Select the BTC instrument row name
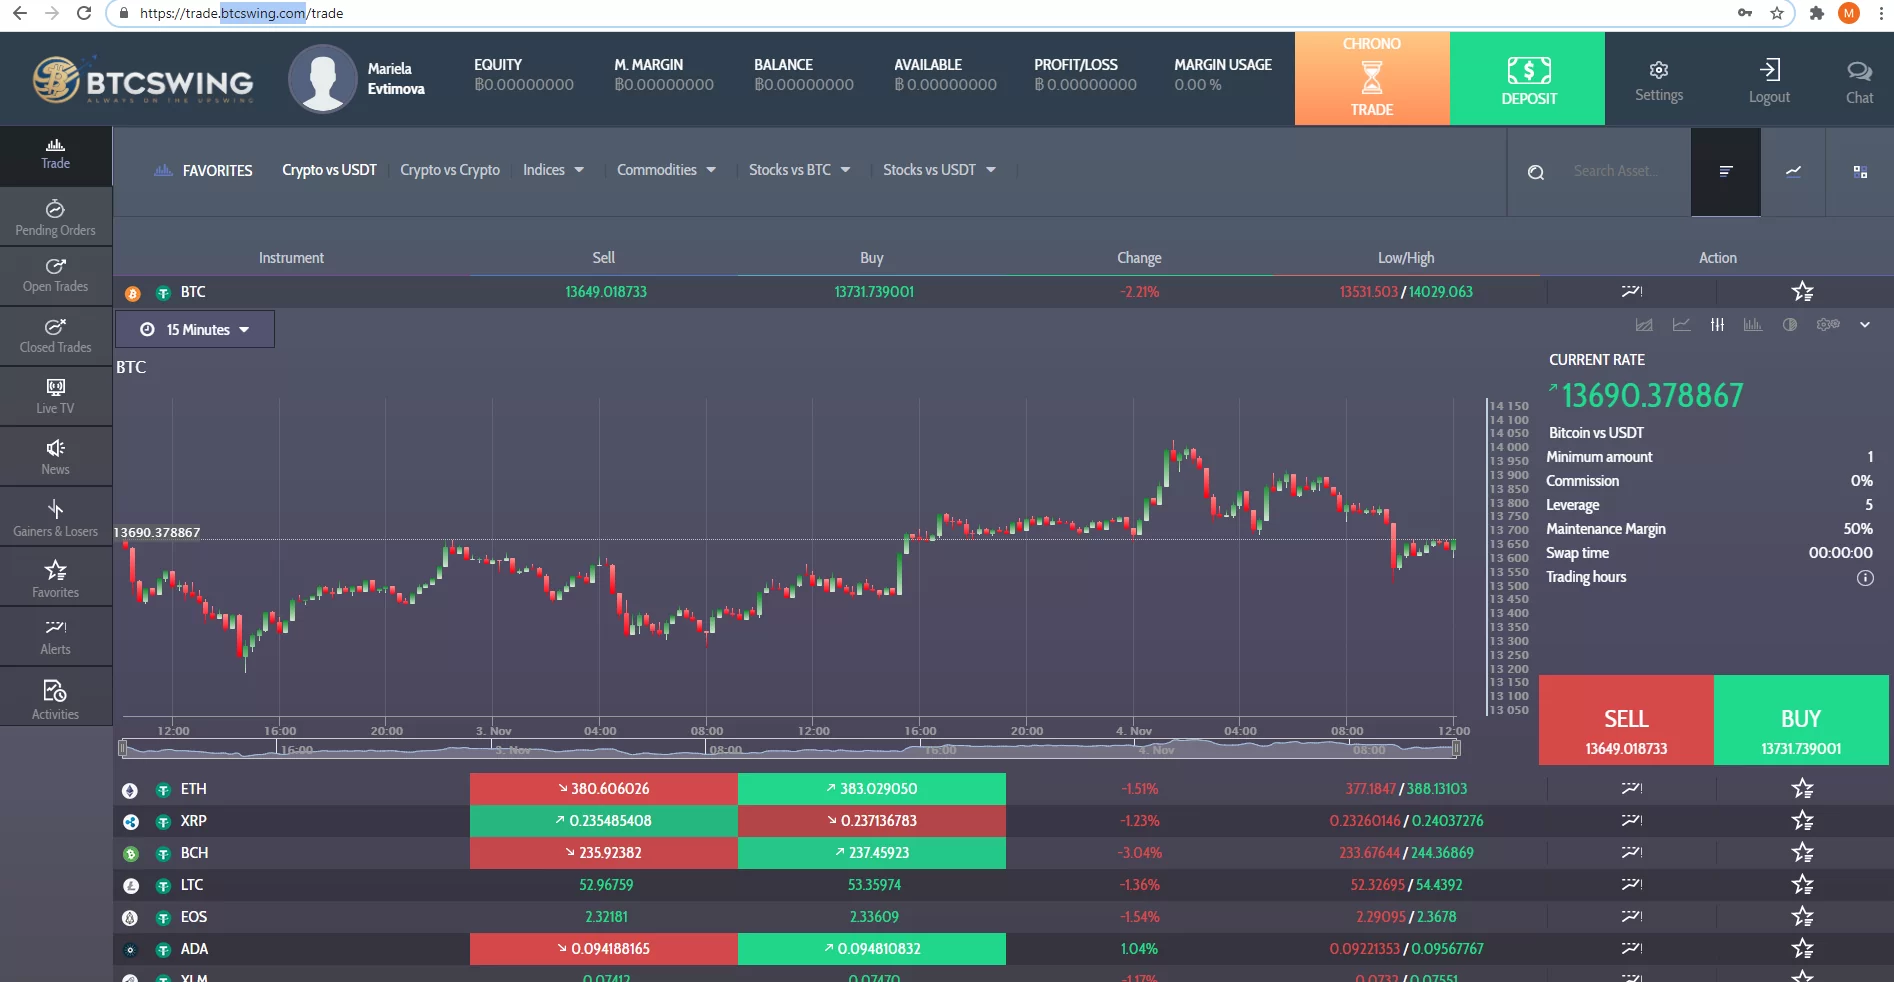The width and height of the screenshot is (1894, 982). pos(193,292)
